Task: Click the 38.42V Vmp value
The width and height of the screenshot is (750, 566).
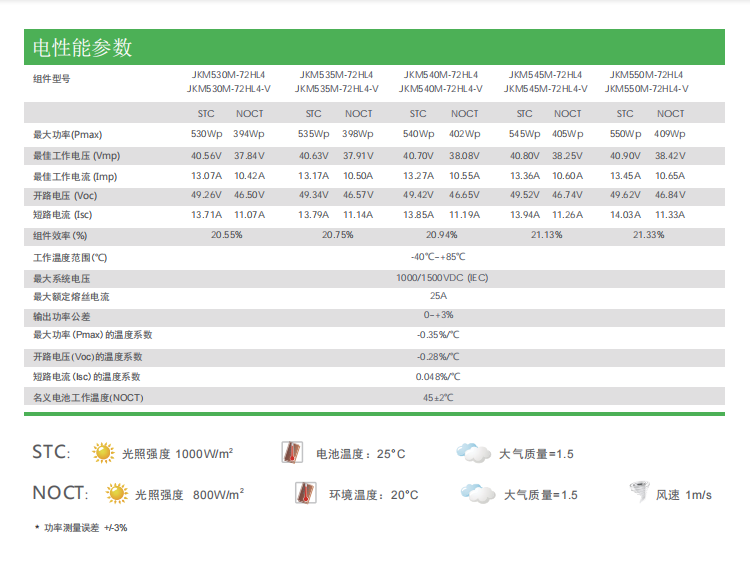Action: tap(670, 156)
